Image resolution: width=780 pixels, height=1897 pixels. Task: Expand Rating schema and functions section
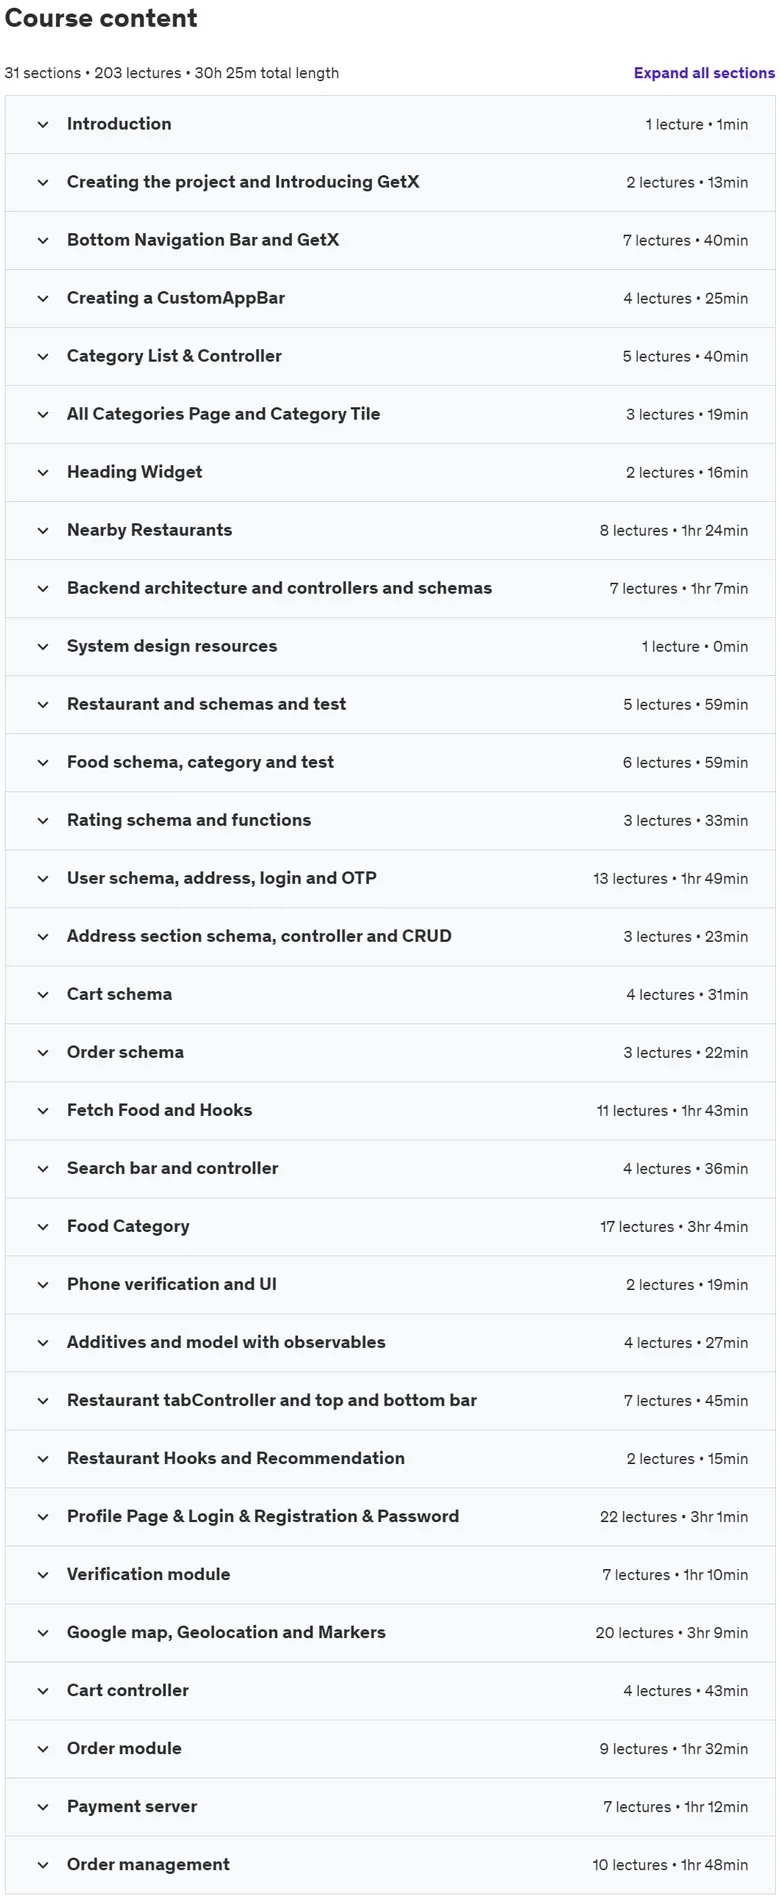coord(390,820)
